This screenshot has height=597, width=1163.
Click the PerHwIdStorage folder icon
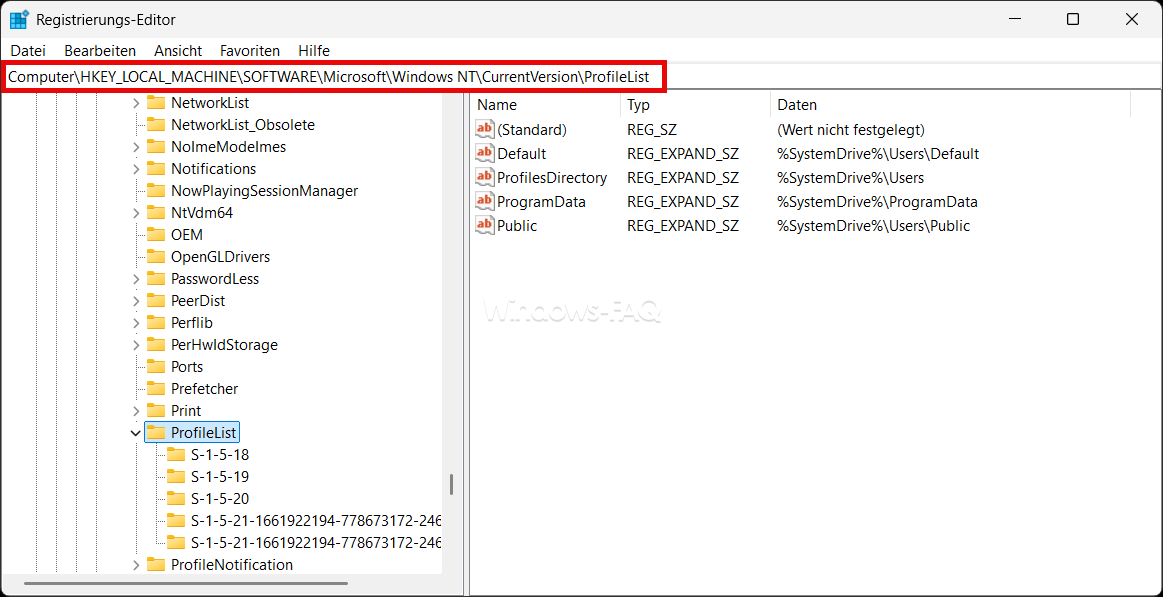click(156, 344)
